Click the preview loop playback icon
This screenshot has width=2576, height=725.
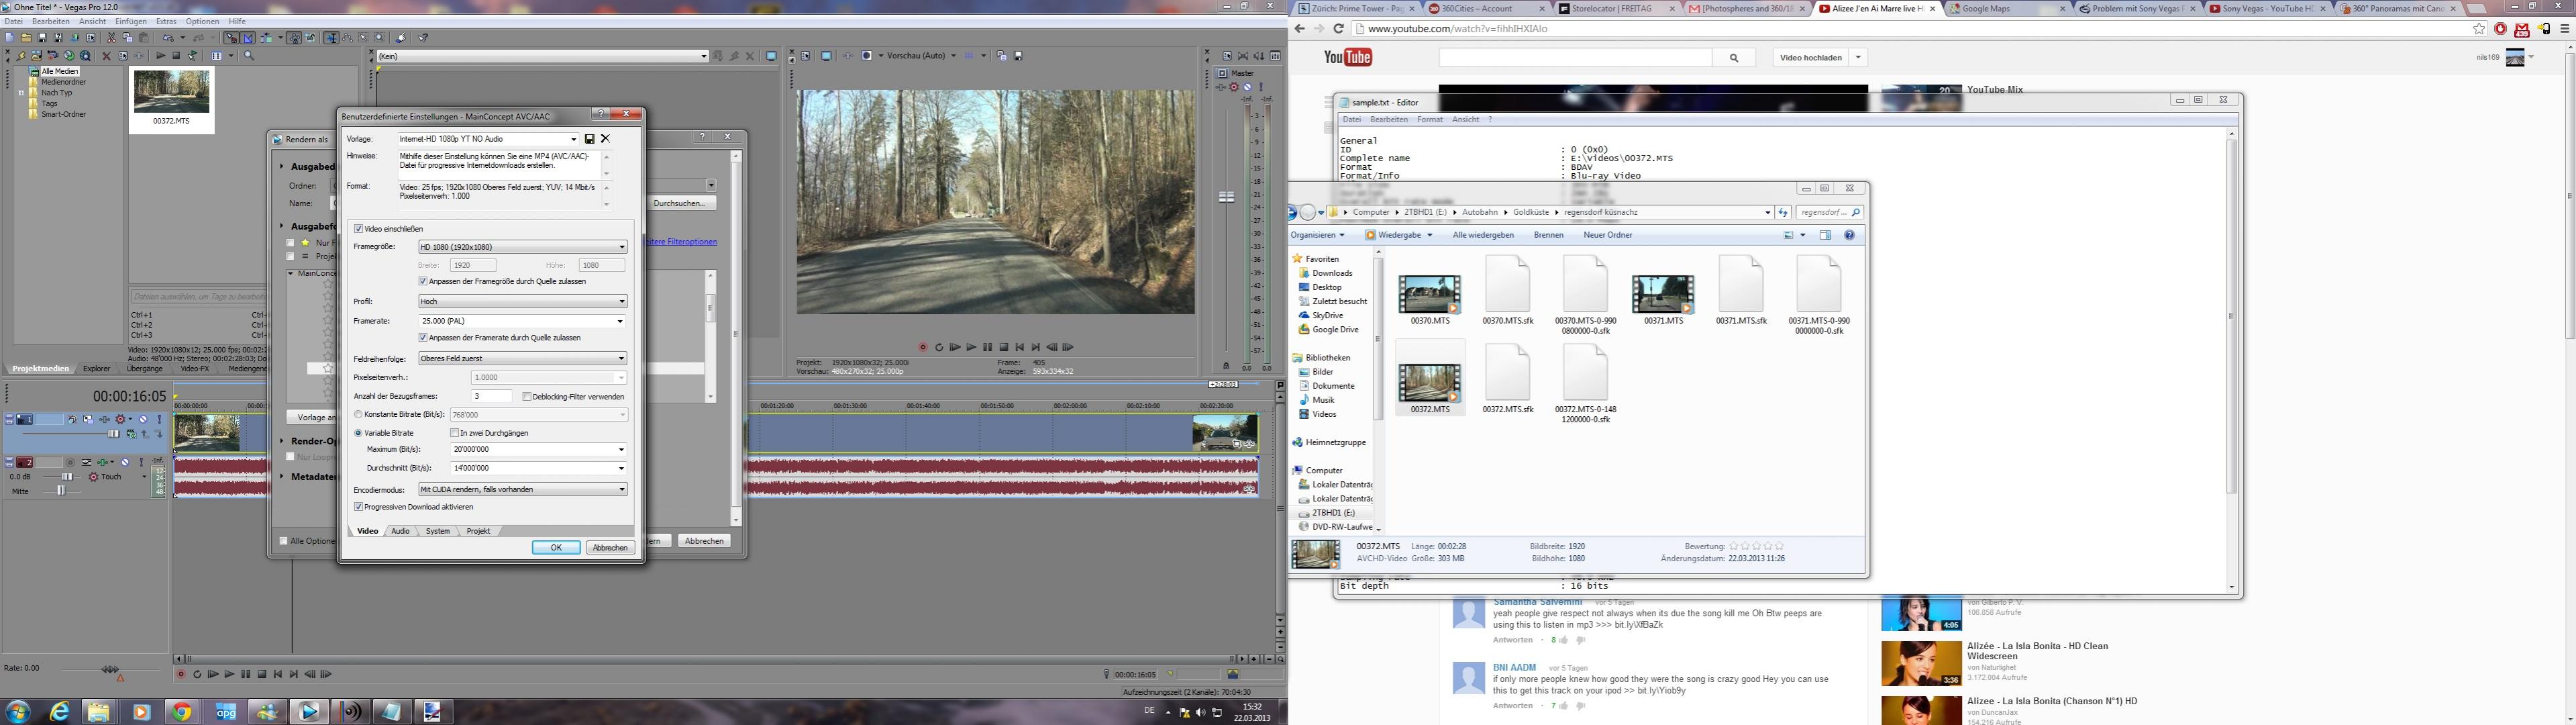click(939, 348)
